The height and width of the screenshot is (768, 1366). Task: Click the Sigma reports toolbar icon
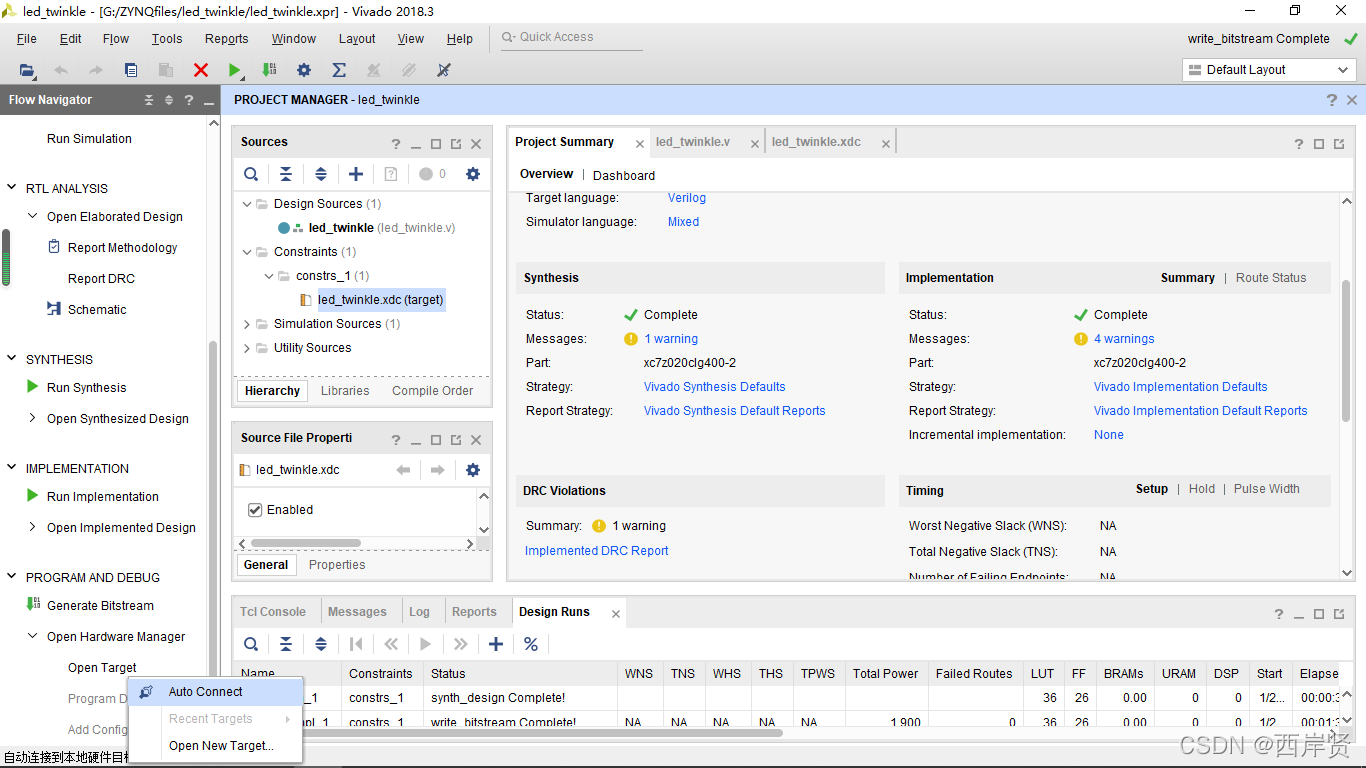coord(339,70)
